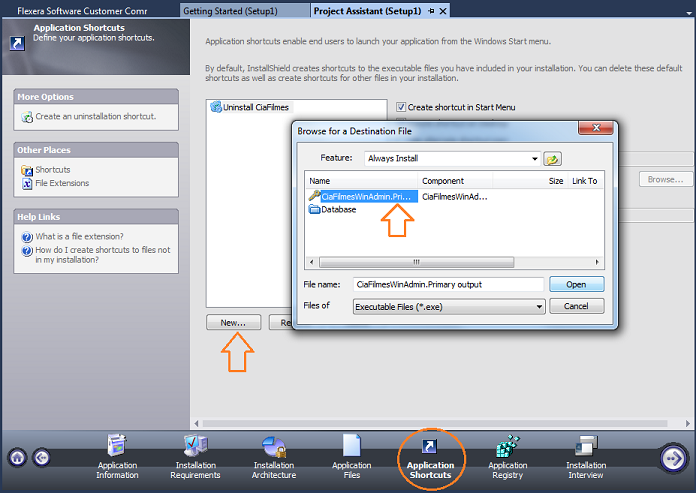Click the key icon of CiaFilmesWinAdmin output
696x493 pixels.
(315, 196)
